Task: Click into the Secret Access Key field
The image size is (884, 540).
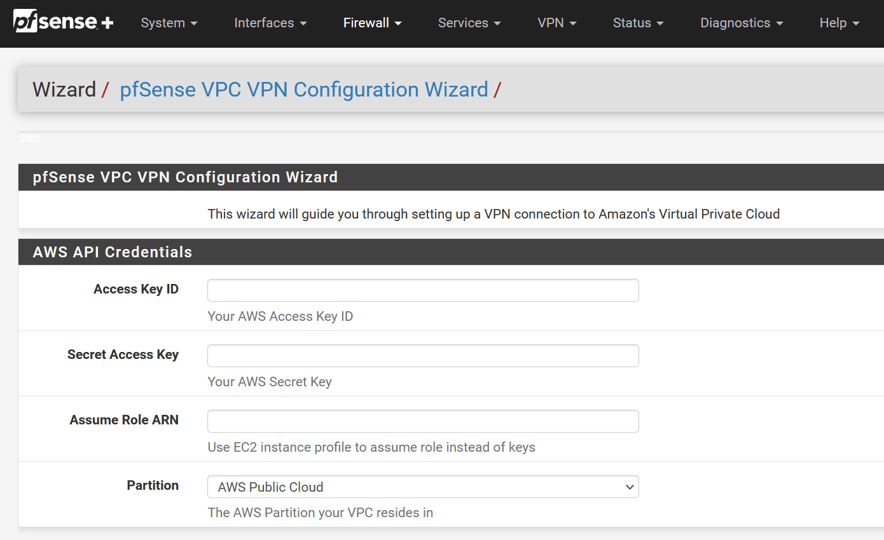Action: [x=423, y=356]
